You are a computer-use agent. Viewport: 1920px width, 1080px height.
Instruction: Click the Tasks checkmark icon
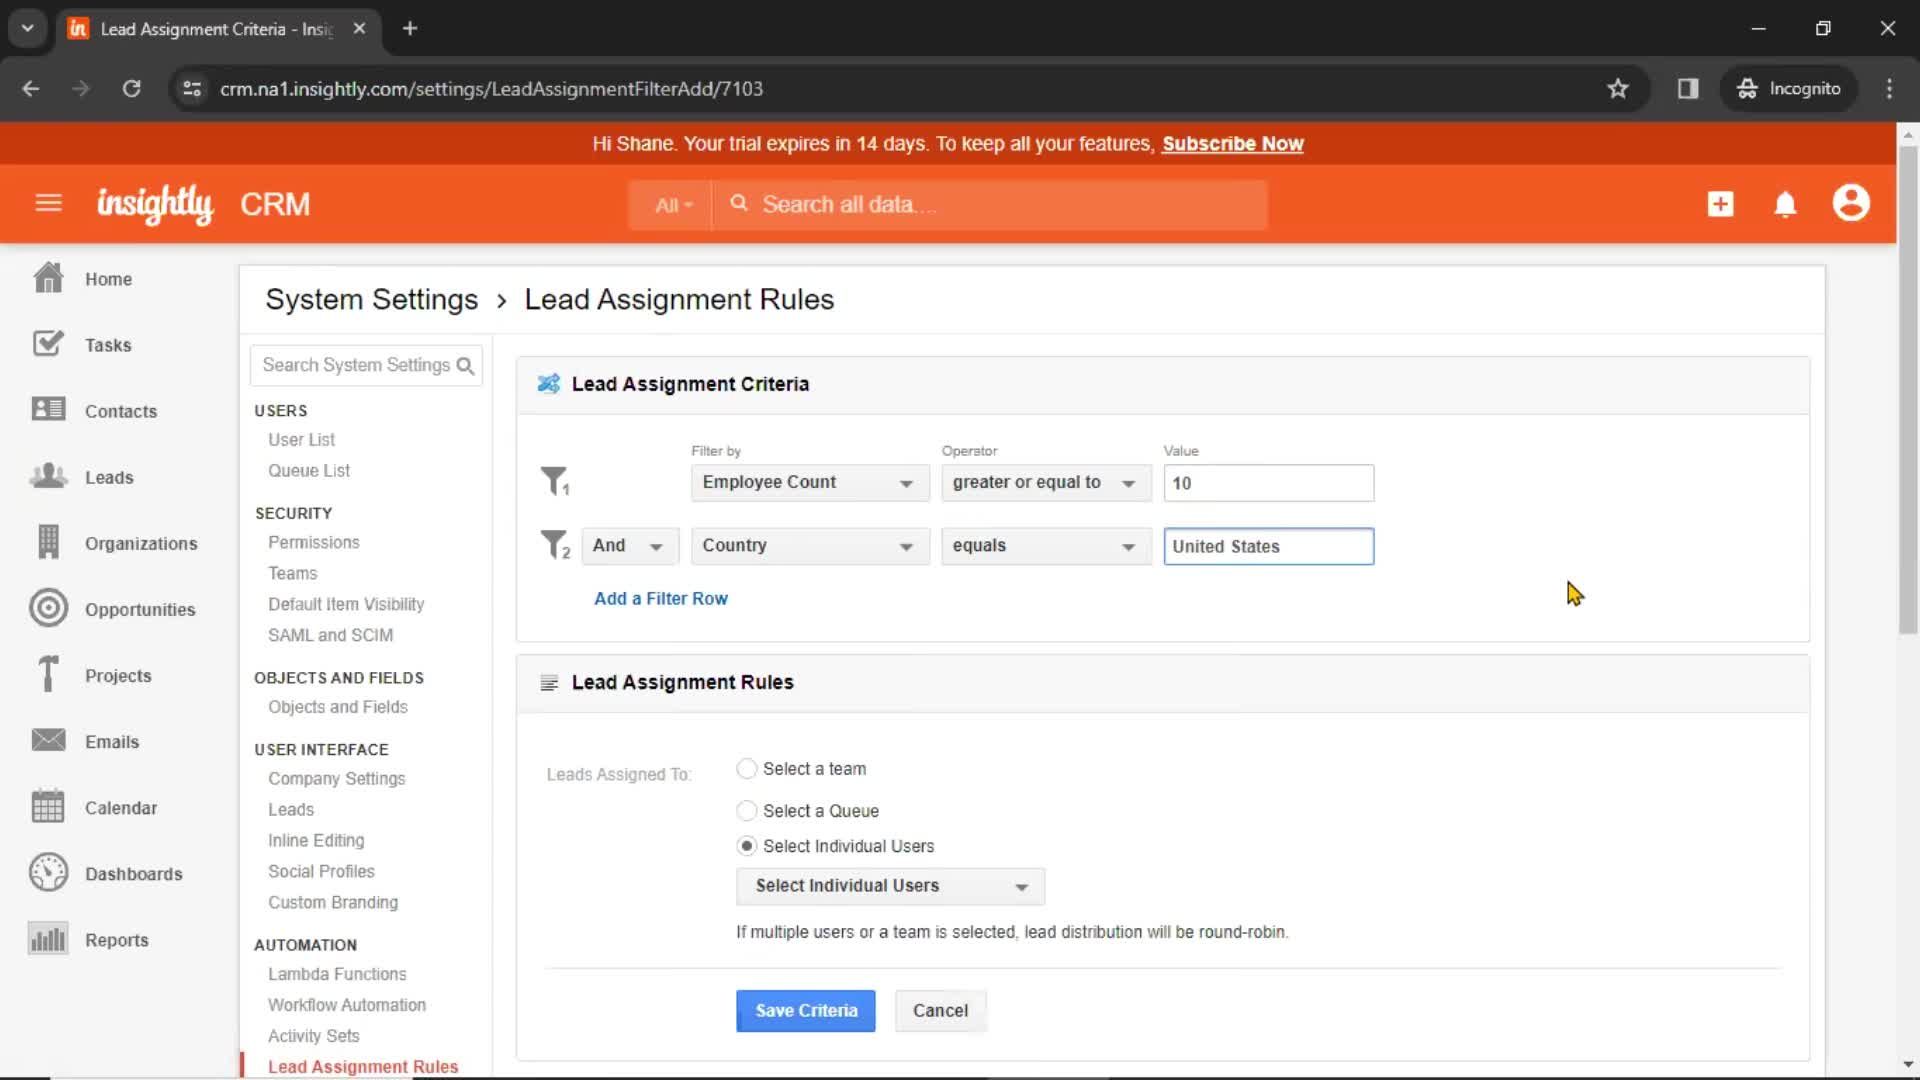(x=48, y=344)
